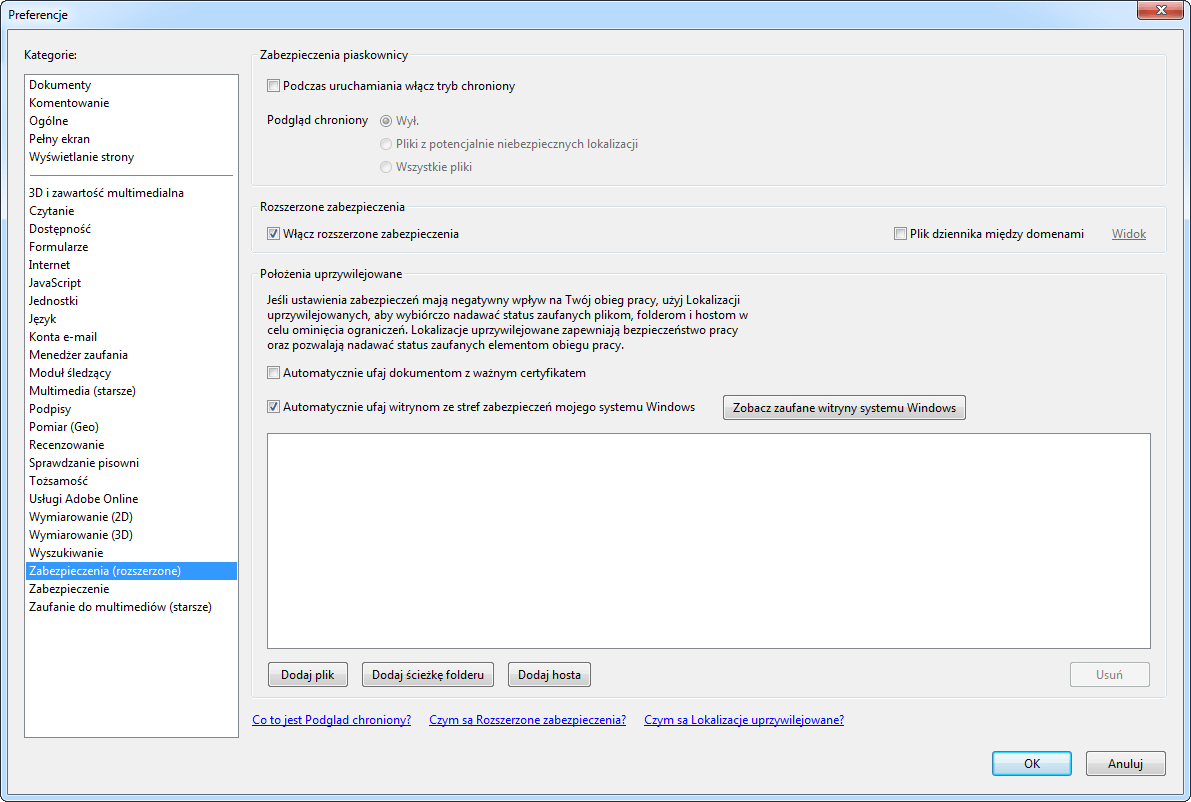Confirm preferences with OK
This screenshot has height=802, width=1191.
[1031, 763]
